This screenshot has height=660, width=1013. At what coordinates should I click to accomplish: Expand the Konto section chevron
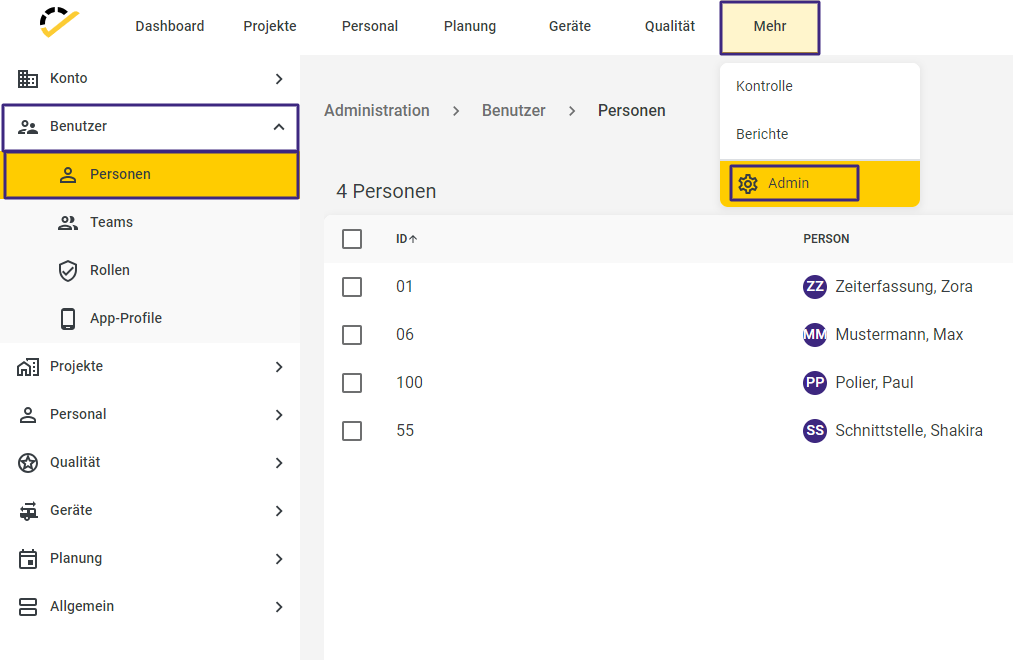tap(279, 79)
